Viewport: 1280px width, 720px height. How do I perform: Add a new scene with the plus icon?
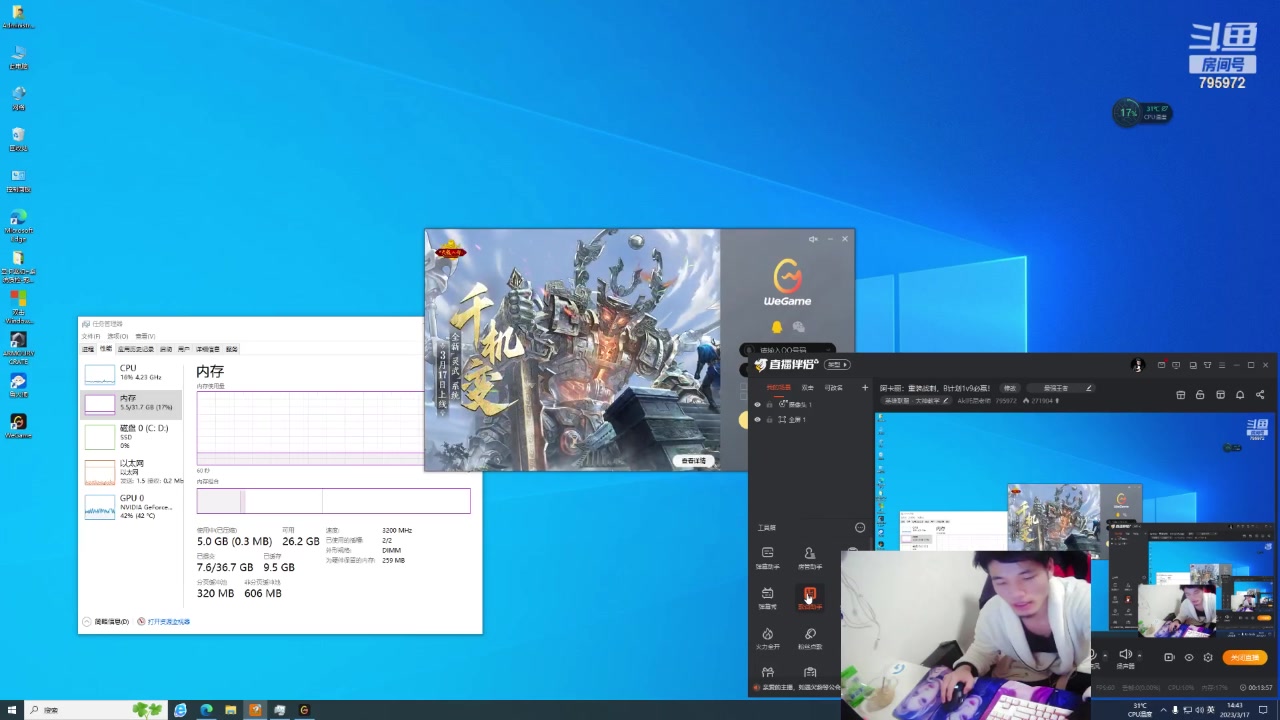click(865, 388)
